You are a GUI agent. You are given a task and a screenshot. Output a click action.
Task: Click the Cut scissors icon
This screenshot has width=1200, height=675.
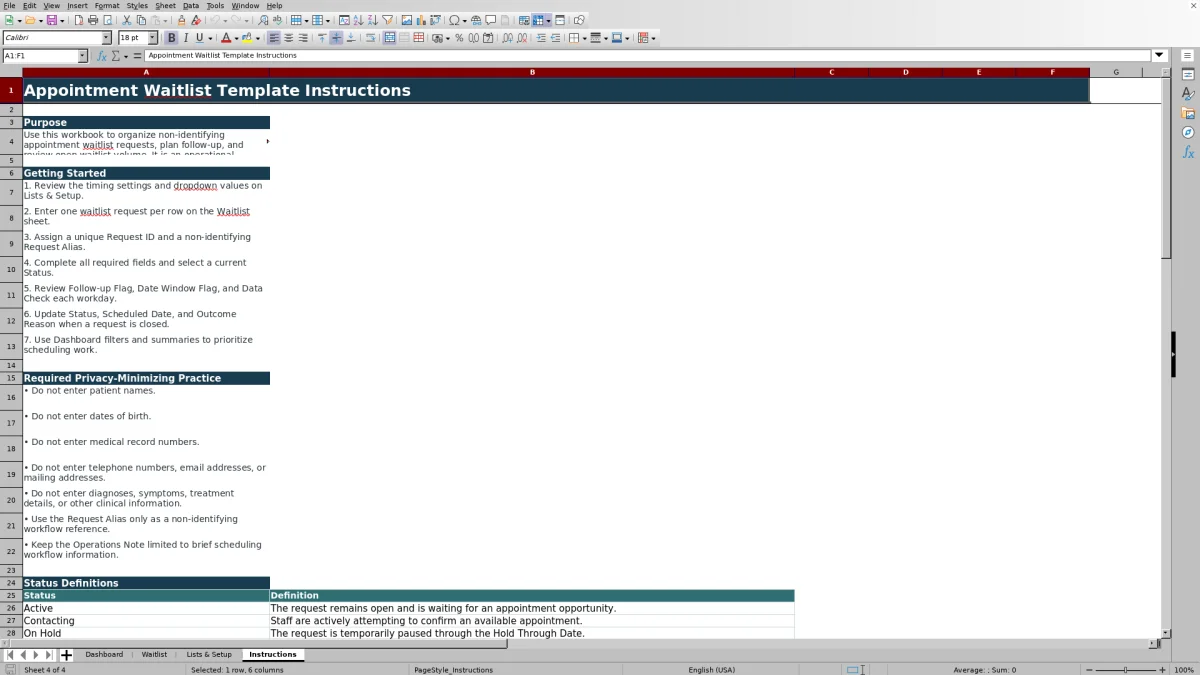(126, 20)
